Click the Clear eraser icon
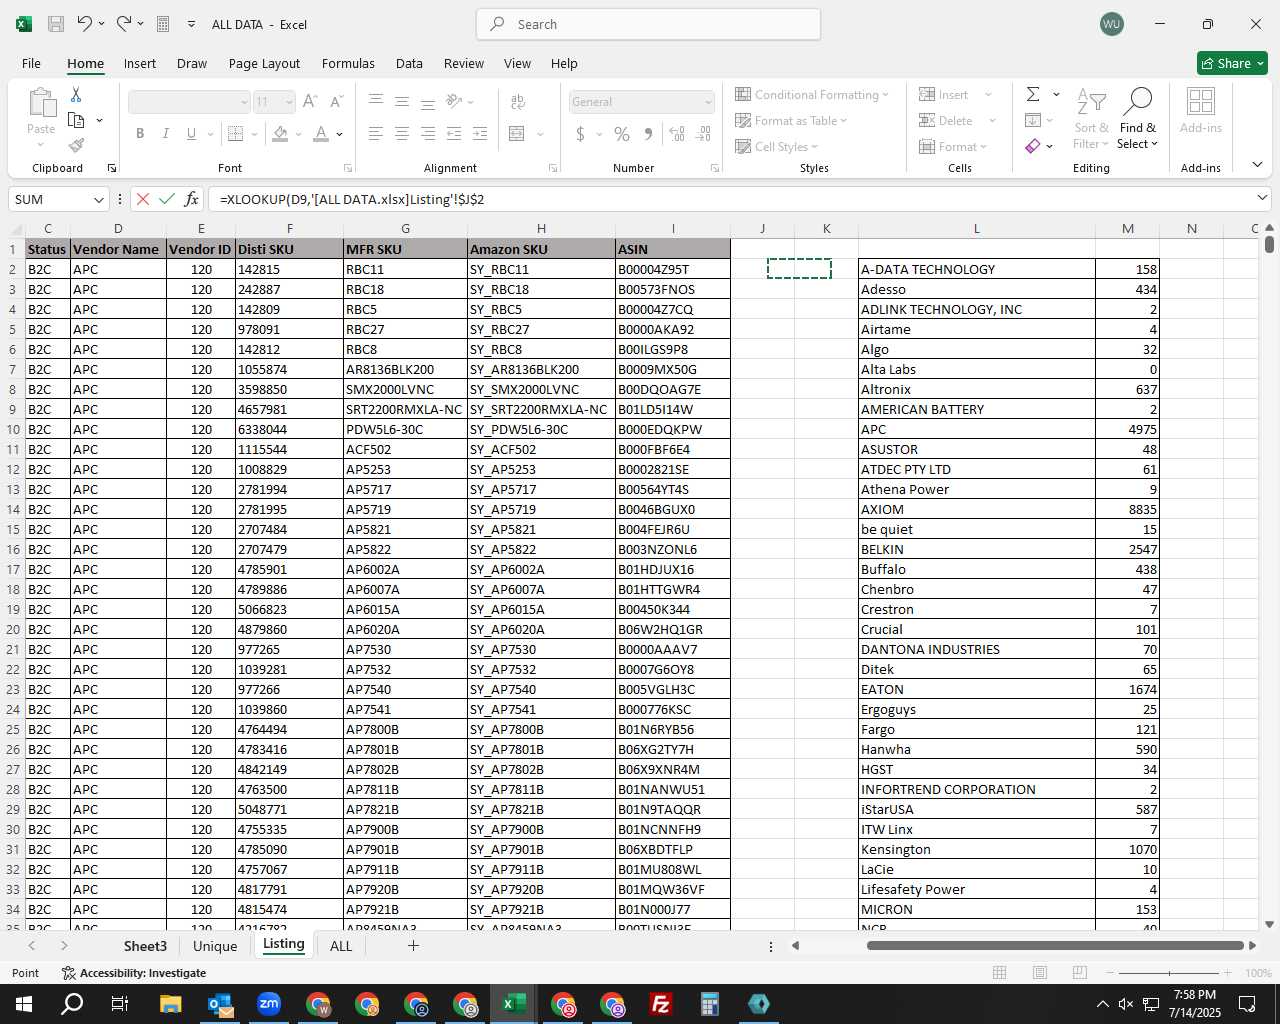The image size is (1280, 1024). (1033, 146)
